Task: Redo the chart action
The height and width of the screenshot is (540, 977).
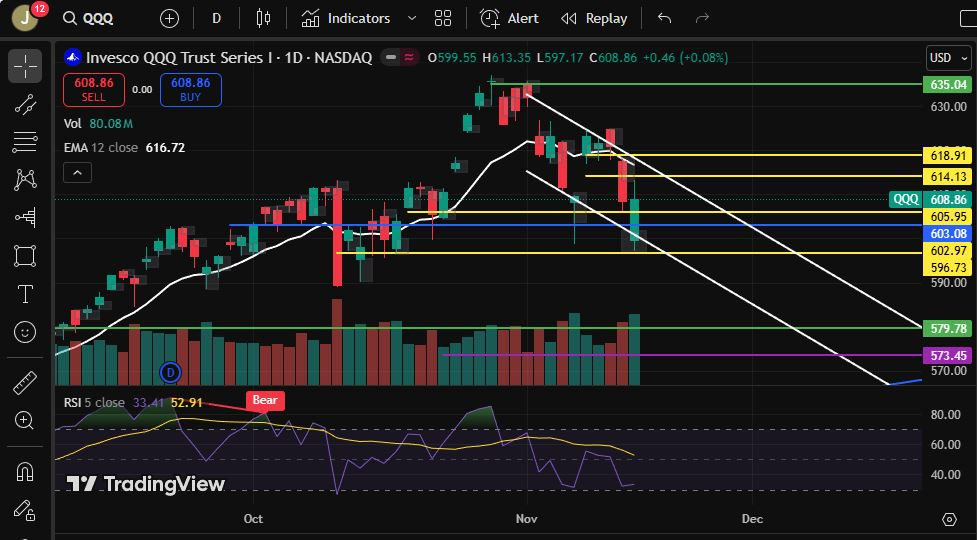Action: point(702,19)
